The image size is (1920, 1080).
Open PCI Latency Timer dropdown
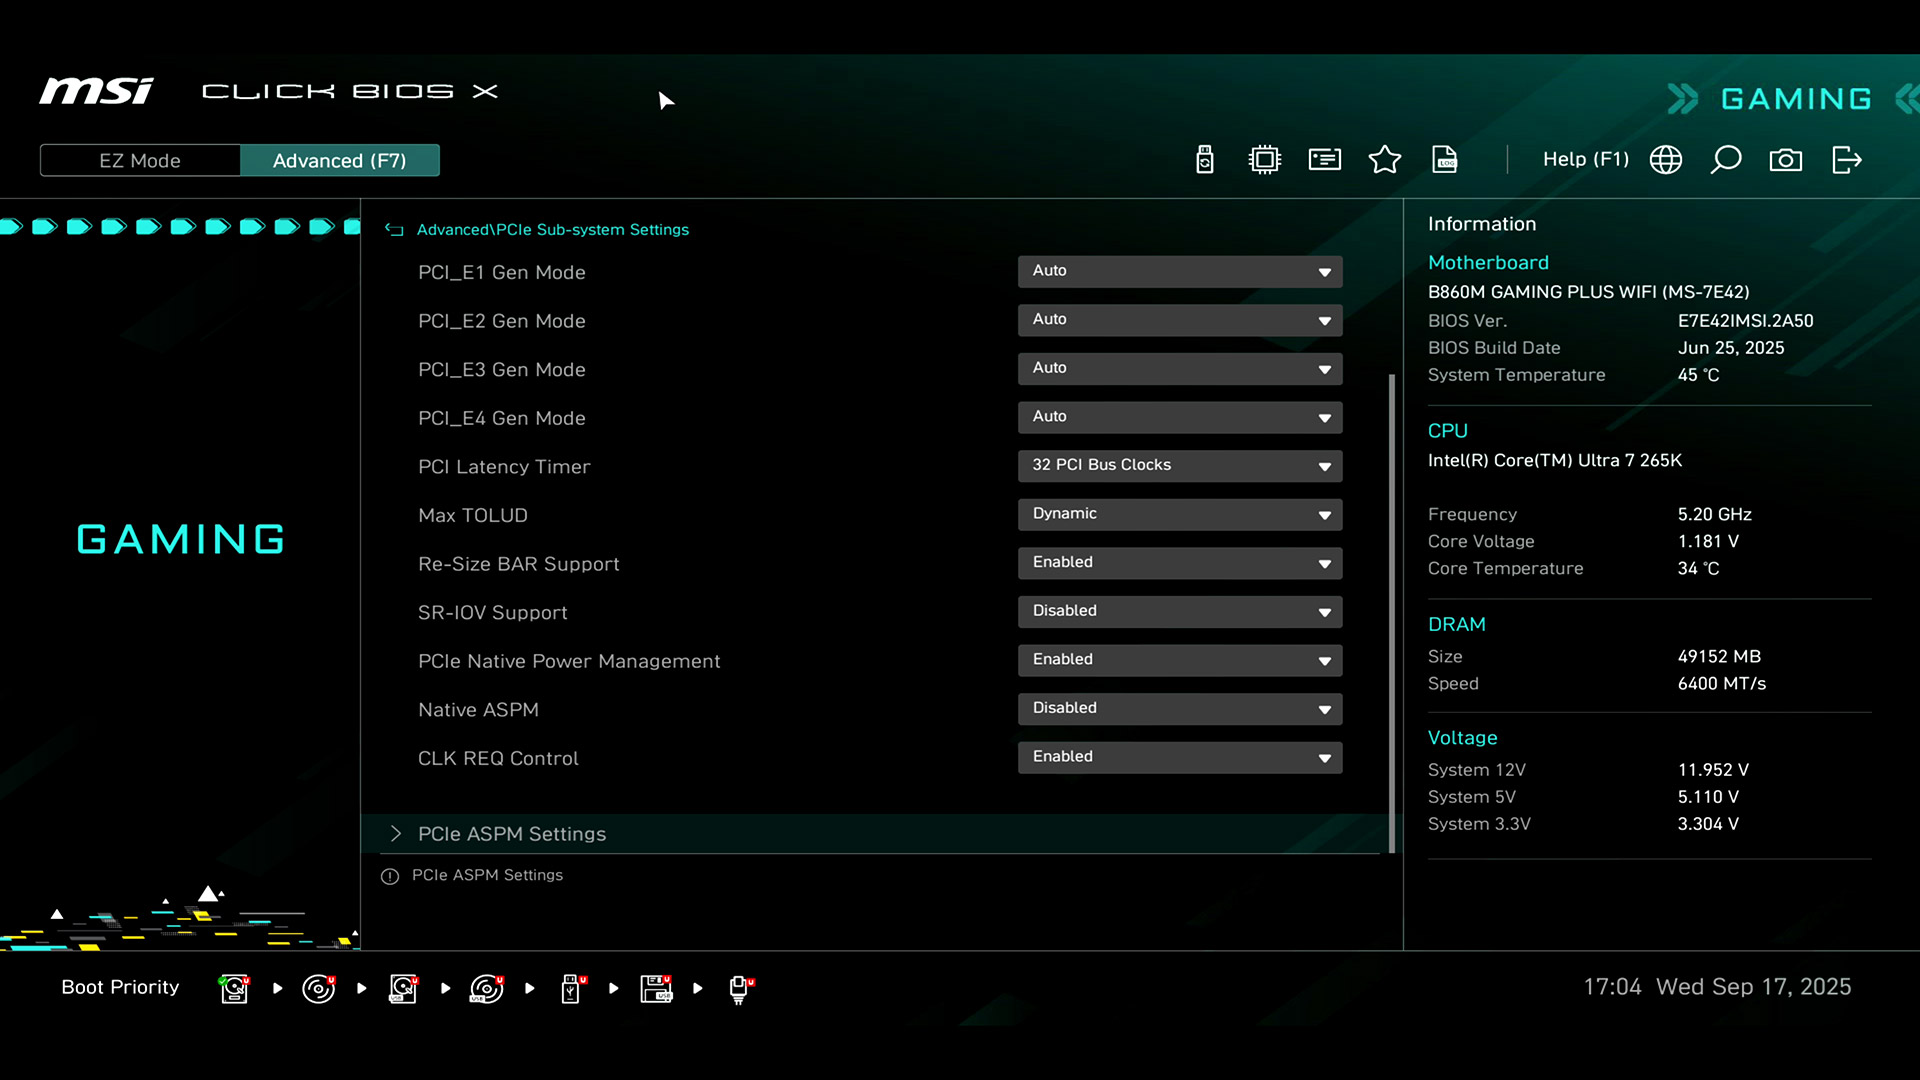pyautogui.click(x=1180, y=465)
